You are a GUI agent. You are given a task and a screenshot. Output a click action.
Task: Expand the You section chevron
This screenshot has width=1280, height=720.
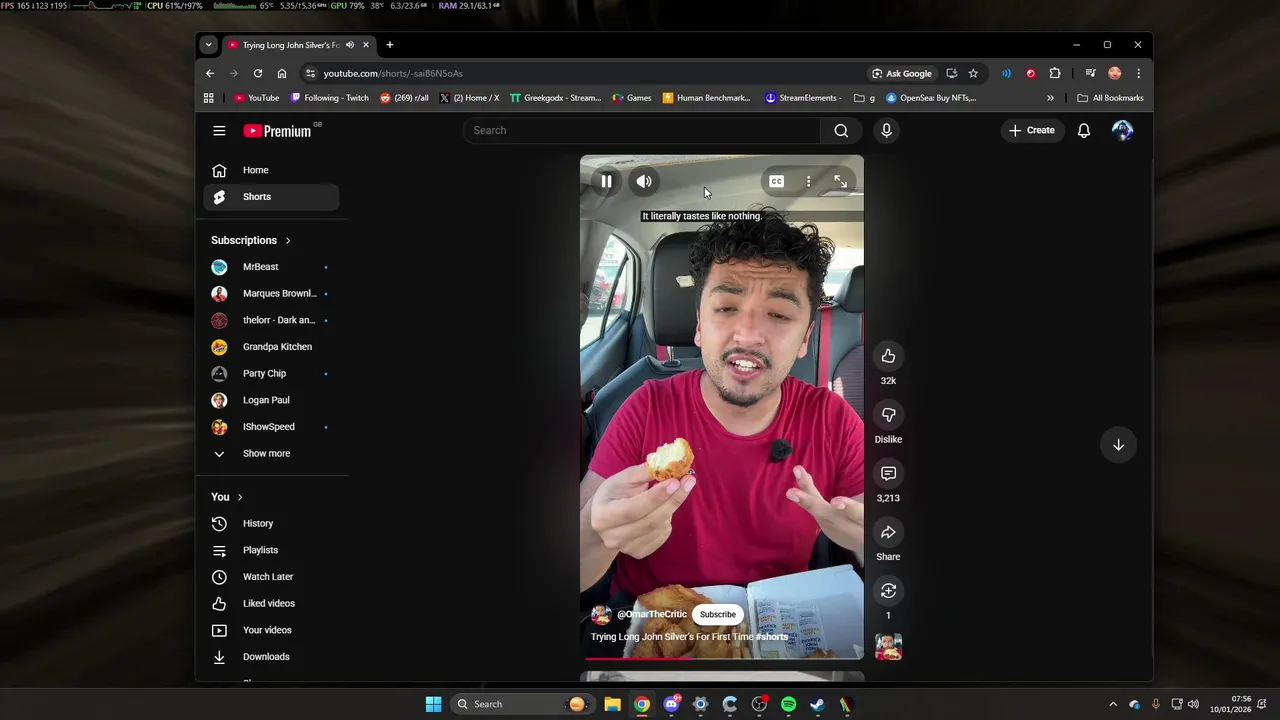240,497
